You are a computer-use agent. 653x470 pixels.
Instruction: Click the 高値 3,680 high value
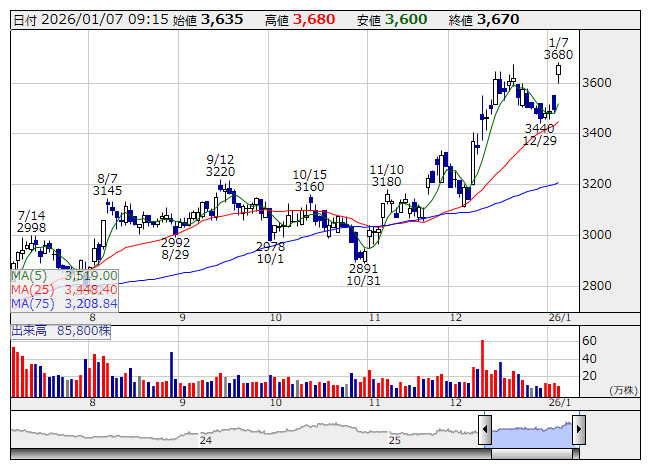(x=300, y=20)
